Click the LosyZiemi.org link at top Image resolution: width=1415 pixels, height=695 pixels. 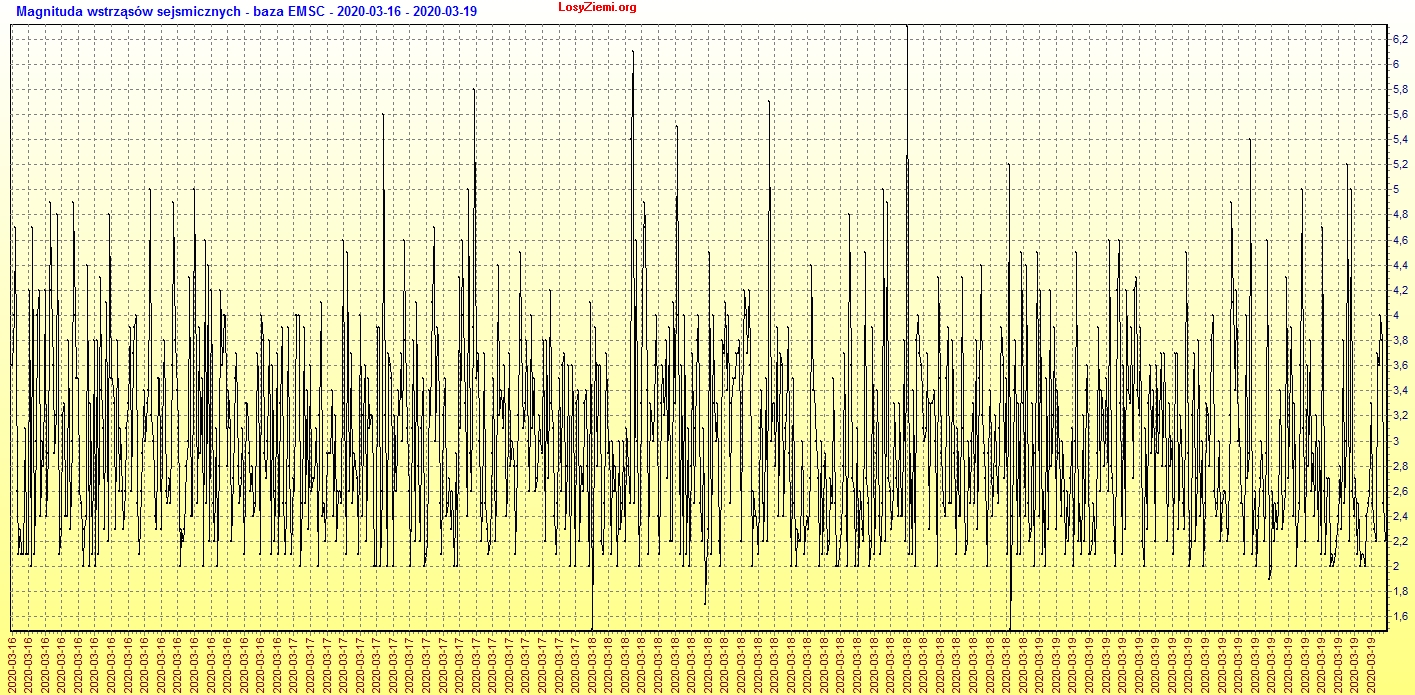pos(597,8)
